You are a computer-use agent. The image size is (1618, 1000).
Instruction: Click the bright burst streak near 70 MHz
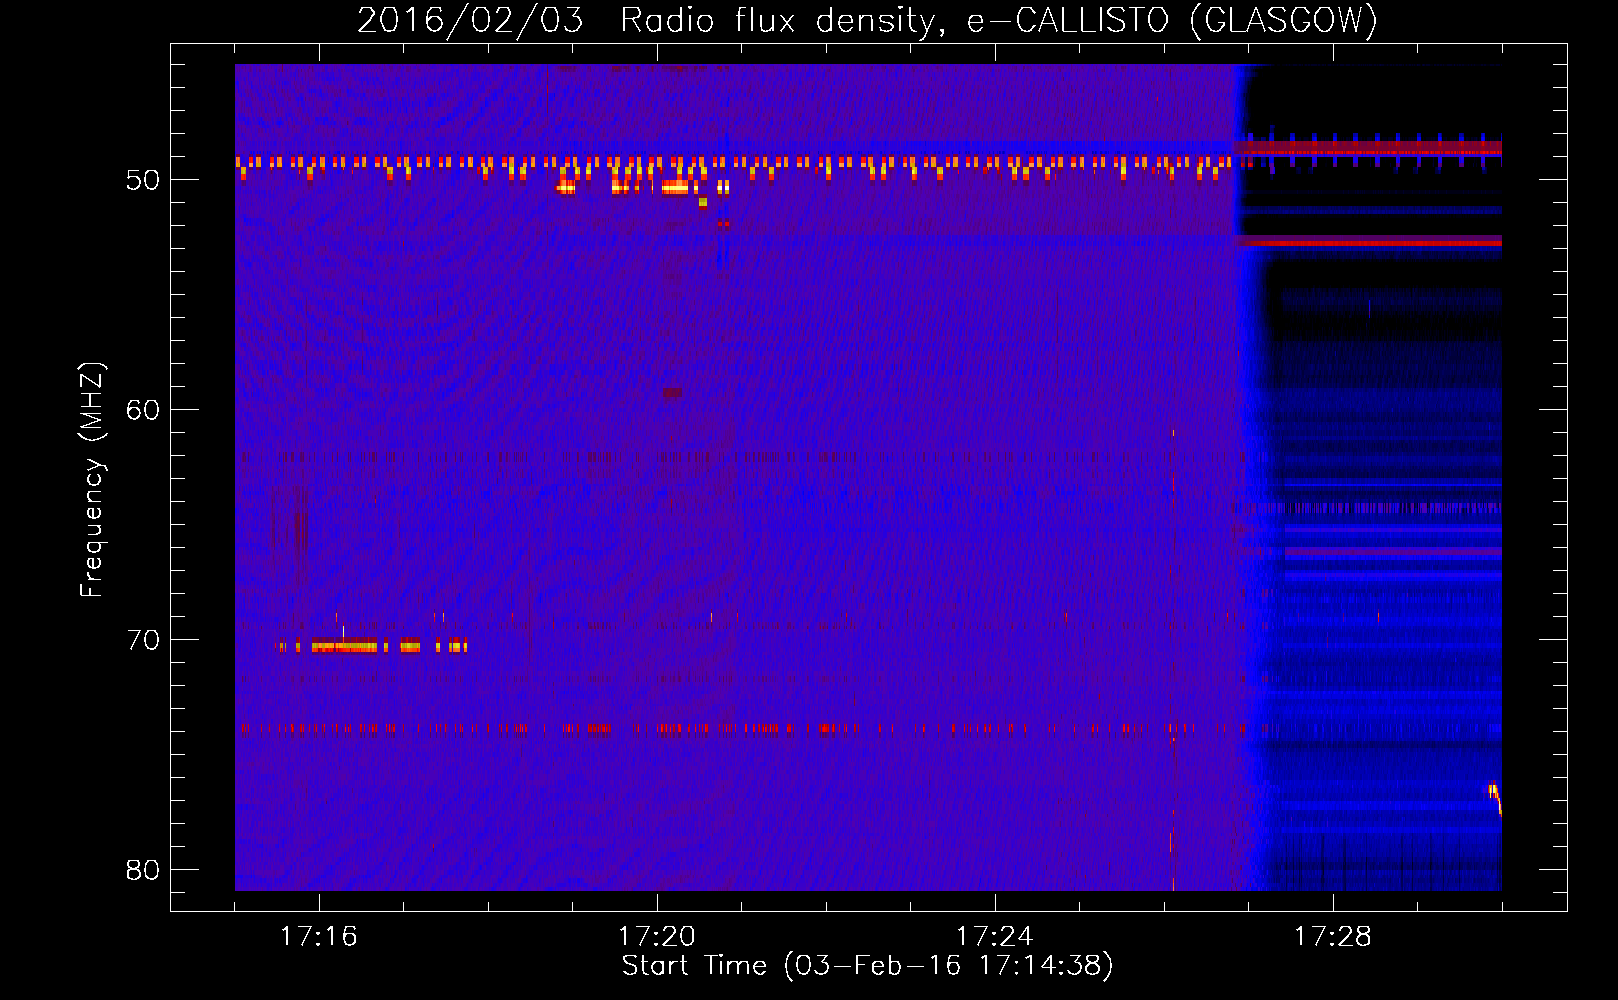373,647
